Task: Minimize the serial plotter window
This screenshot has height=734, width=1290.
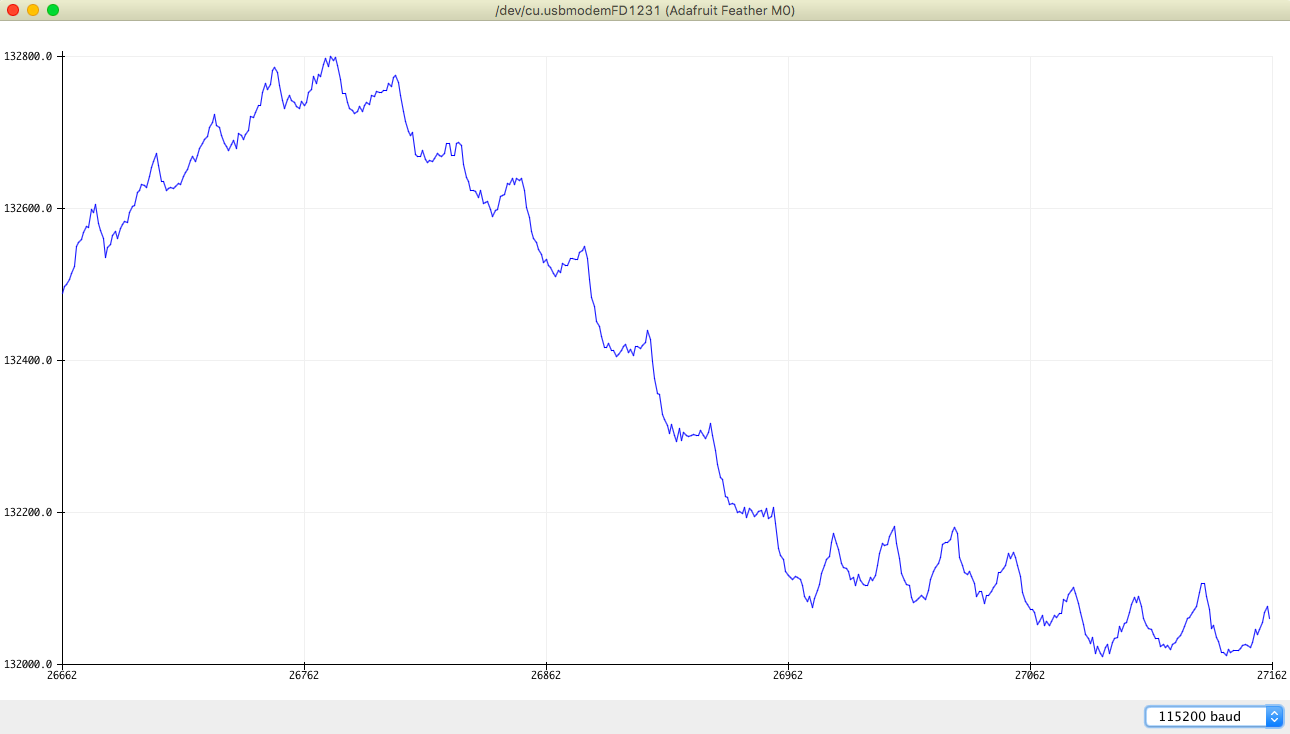Action: (33, 10)
